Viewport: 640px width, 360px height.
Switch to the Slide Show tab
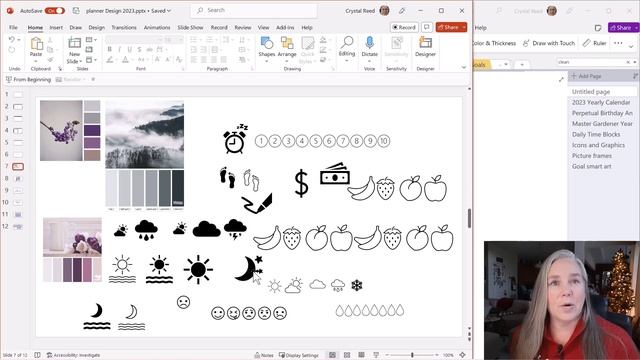(x=190, y=27)
